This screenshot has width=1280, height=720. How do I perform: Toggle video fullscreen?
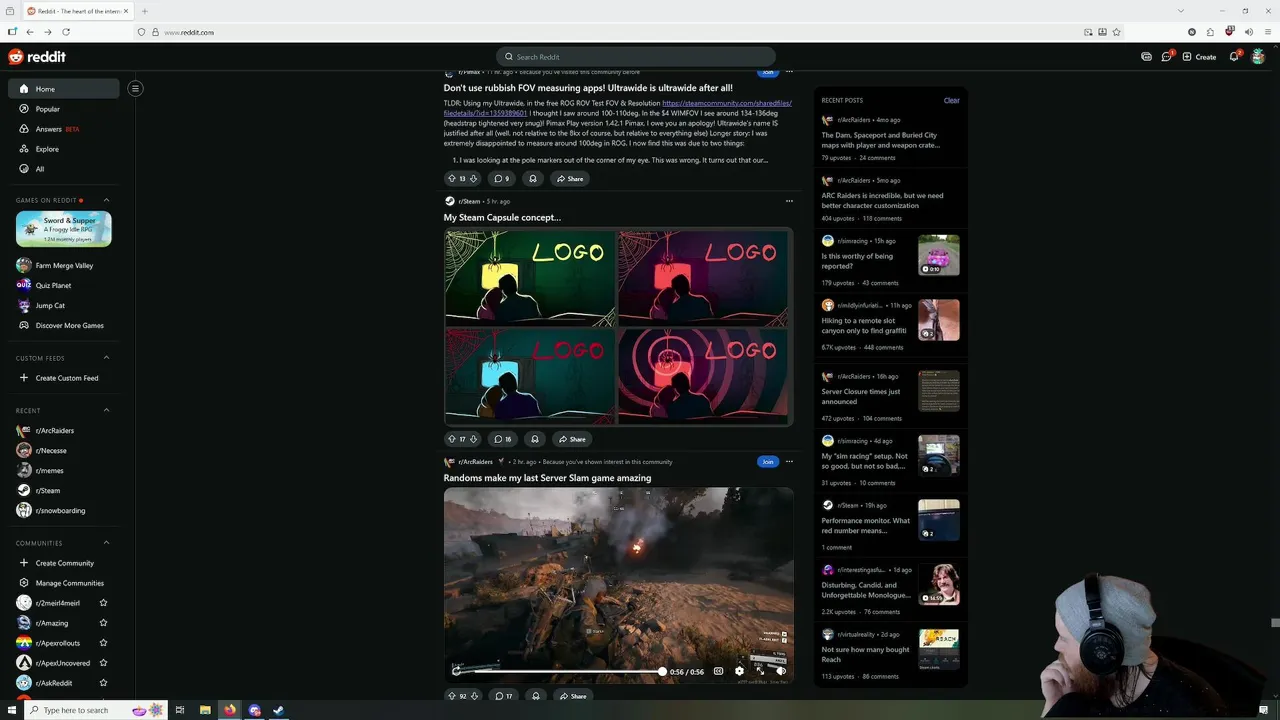coord(760,671)
